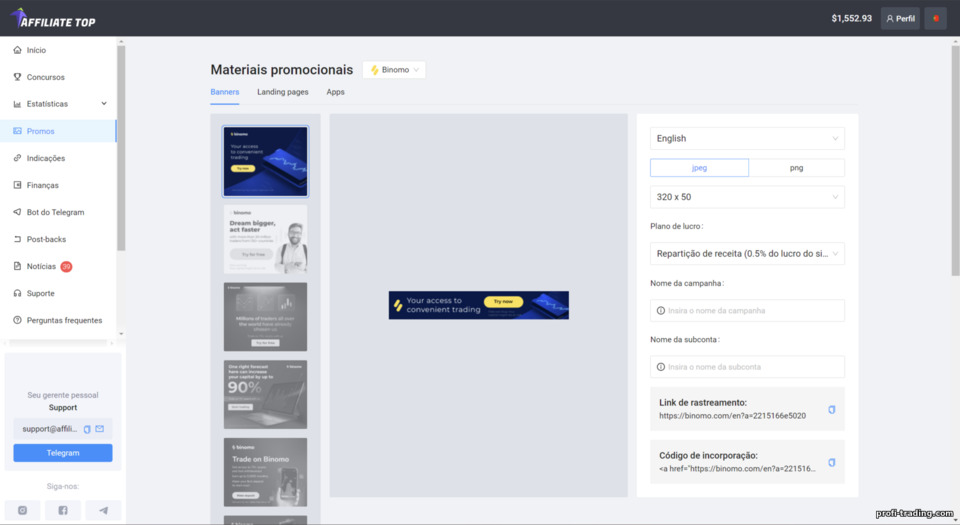Click the FAQ question mark icon
The height and width of the screenshot is (525, 960).
17,320
